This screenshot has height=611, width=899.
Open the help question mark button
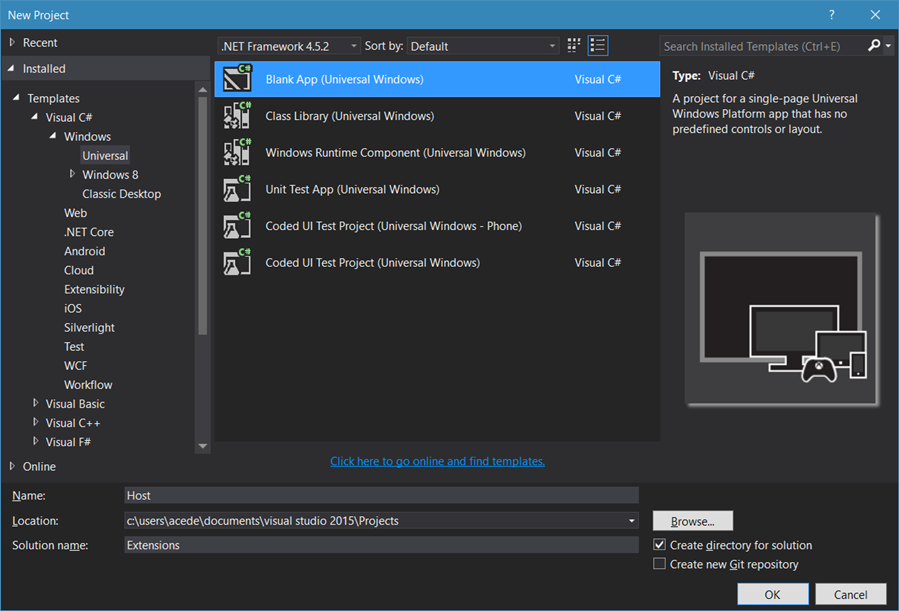coord(831,15)
